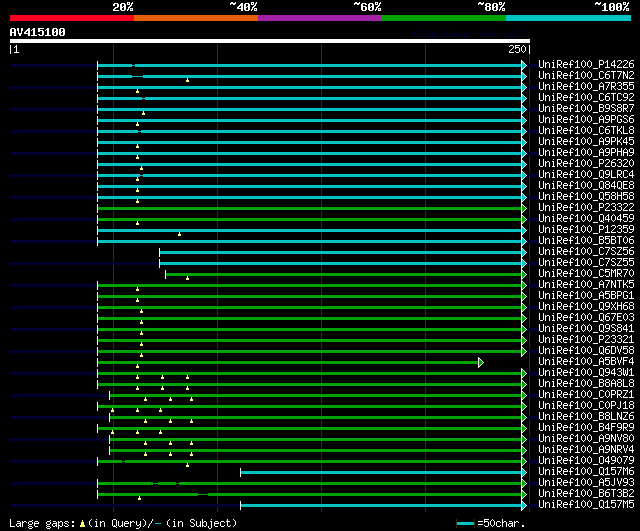
Task: Select the UniRef100_P23321 label
Action: pyautogui.click(x=586, y=340)
